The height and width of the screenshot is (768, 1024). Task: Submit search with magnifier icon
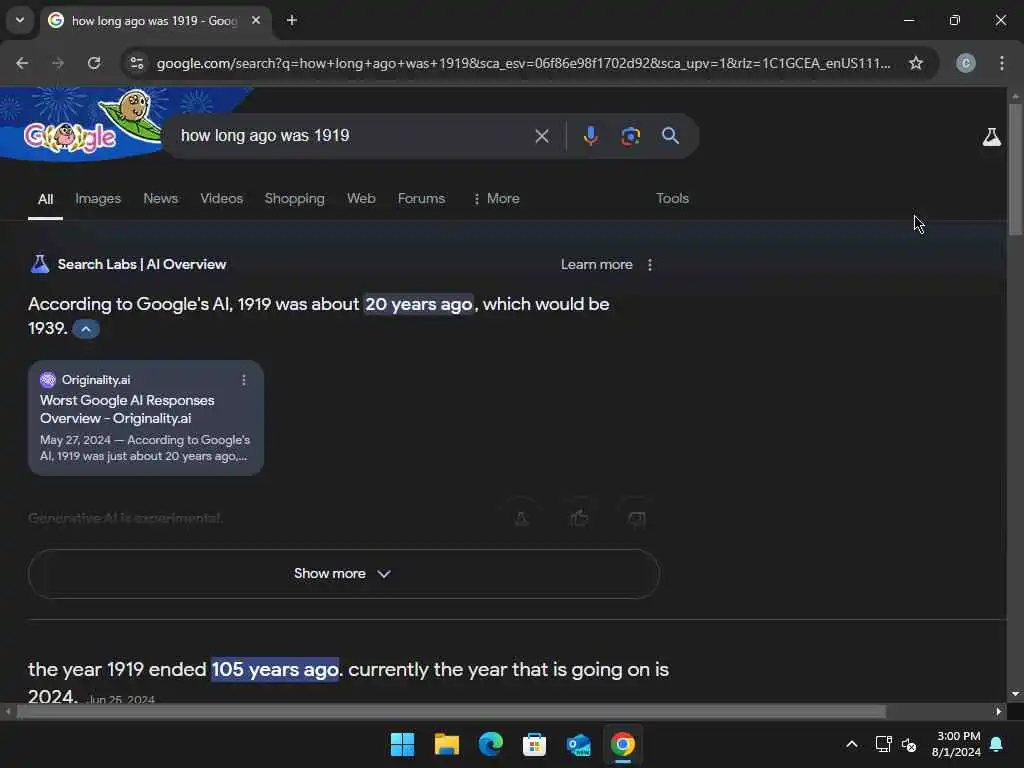point(670,136)
